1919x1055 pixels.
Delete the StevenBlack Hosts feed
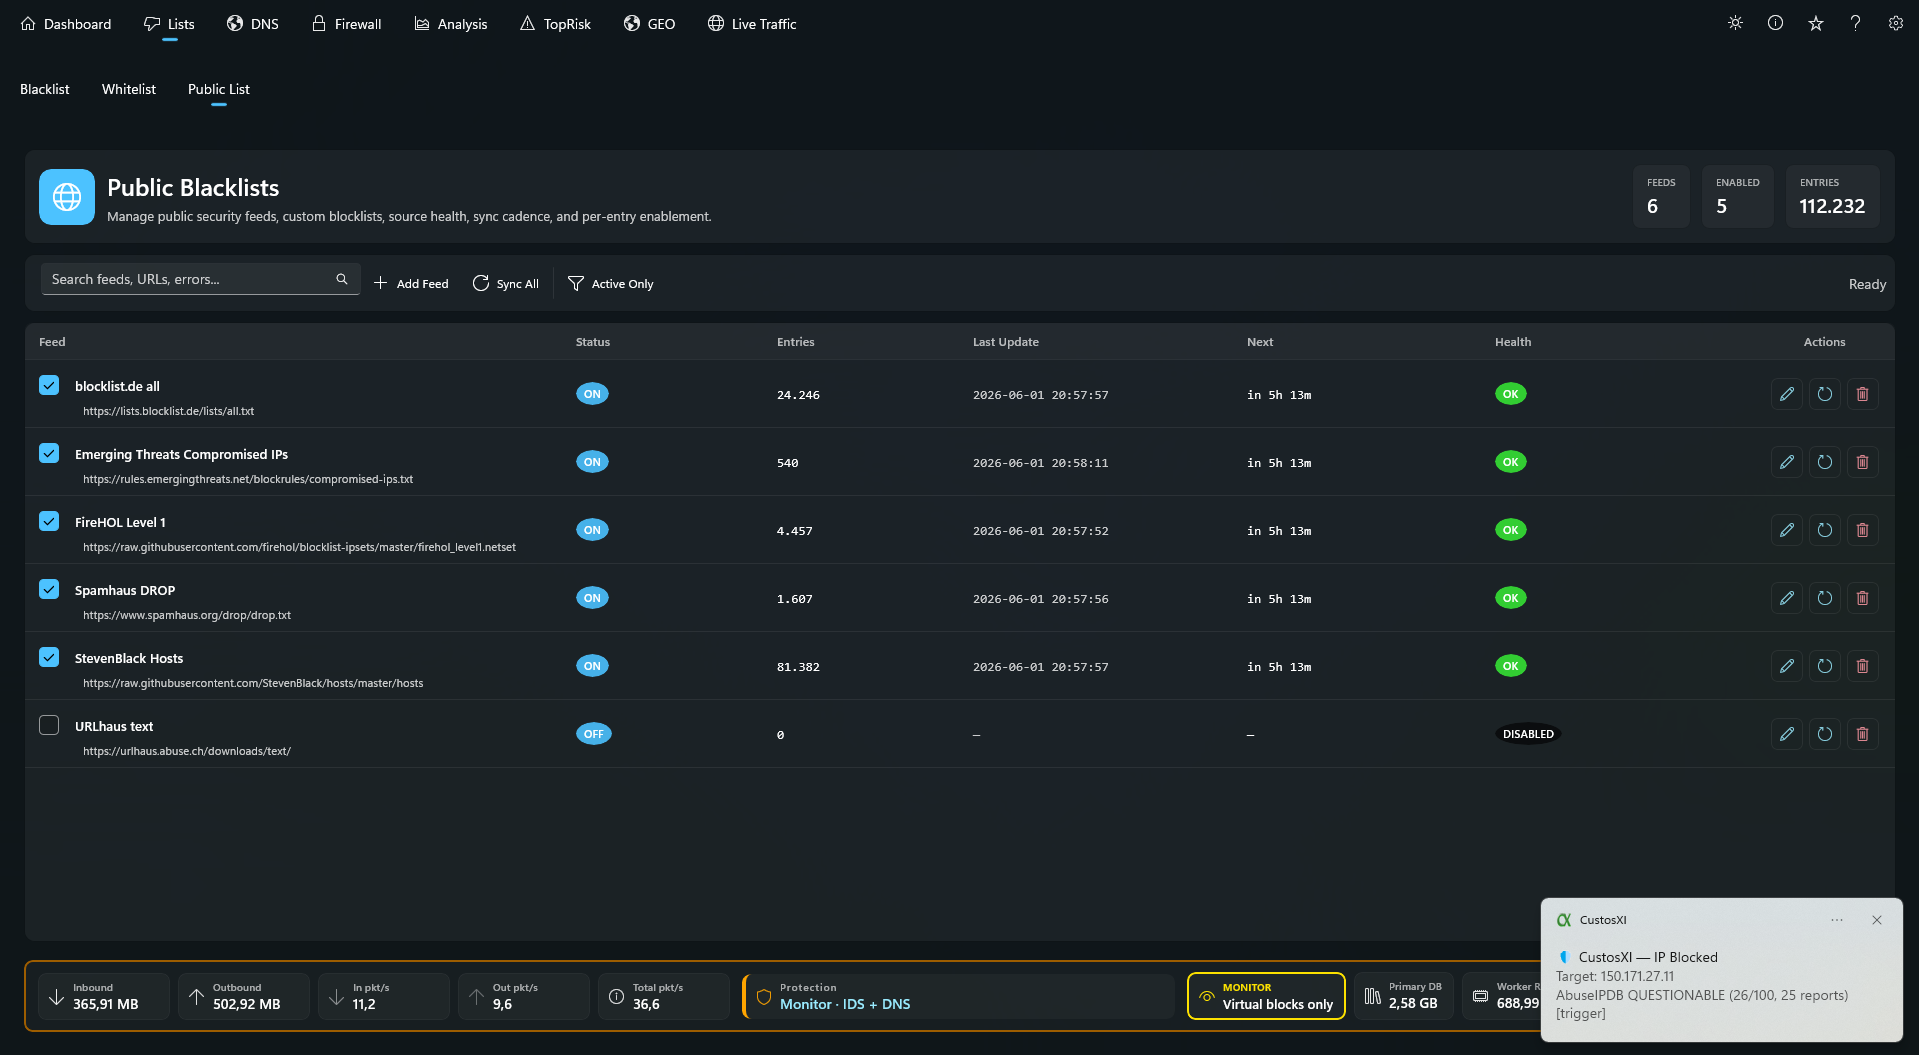[x=1862, y=666]
